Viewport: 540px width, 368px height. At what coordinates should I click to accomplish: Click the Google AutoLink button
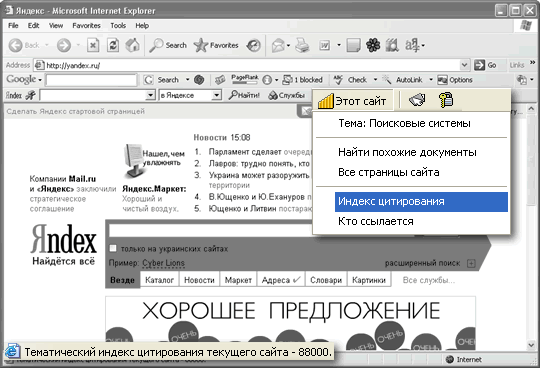(x=402, y=80)
